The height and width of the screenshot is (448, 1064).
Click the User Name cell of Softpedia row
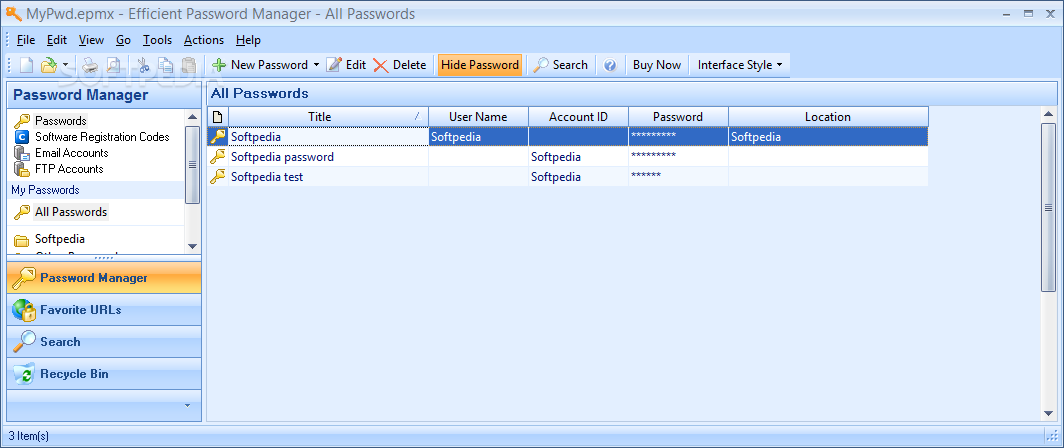coord(478,136)
